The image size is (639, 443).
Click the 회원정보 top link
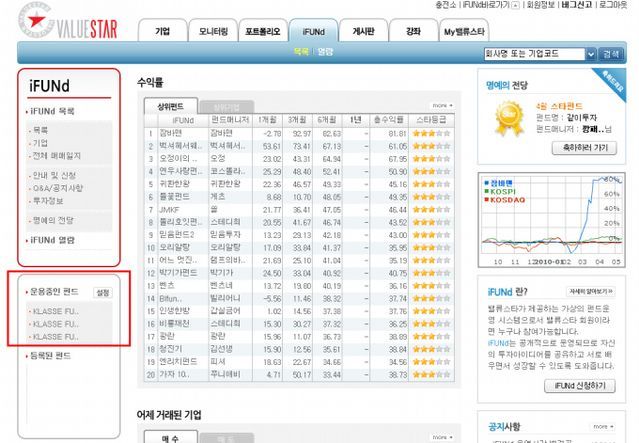[x=541, y=5]
